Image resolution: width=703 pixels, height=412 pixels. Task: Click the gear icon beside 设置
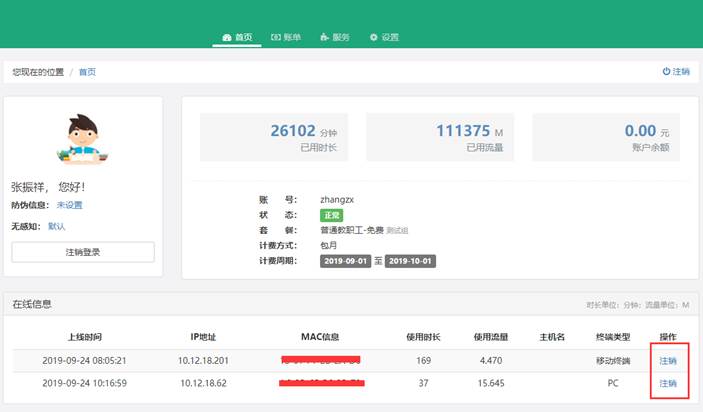click(374, 38)
